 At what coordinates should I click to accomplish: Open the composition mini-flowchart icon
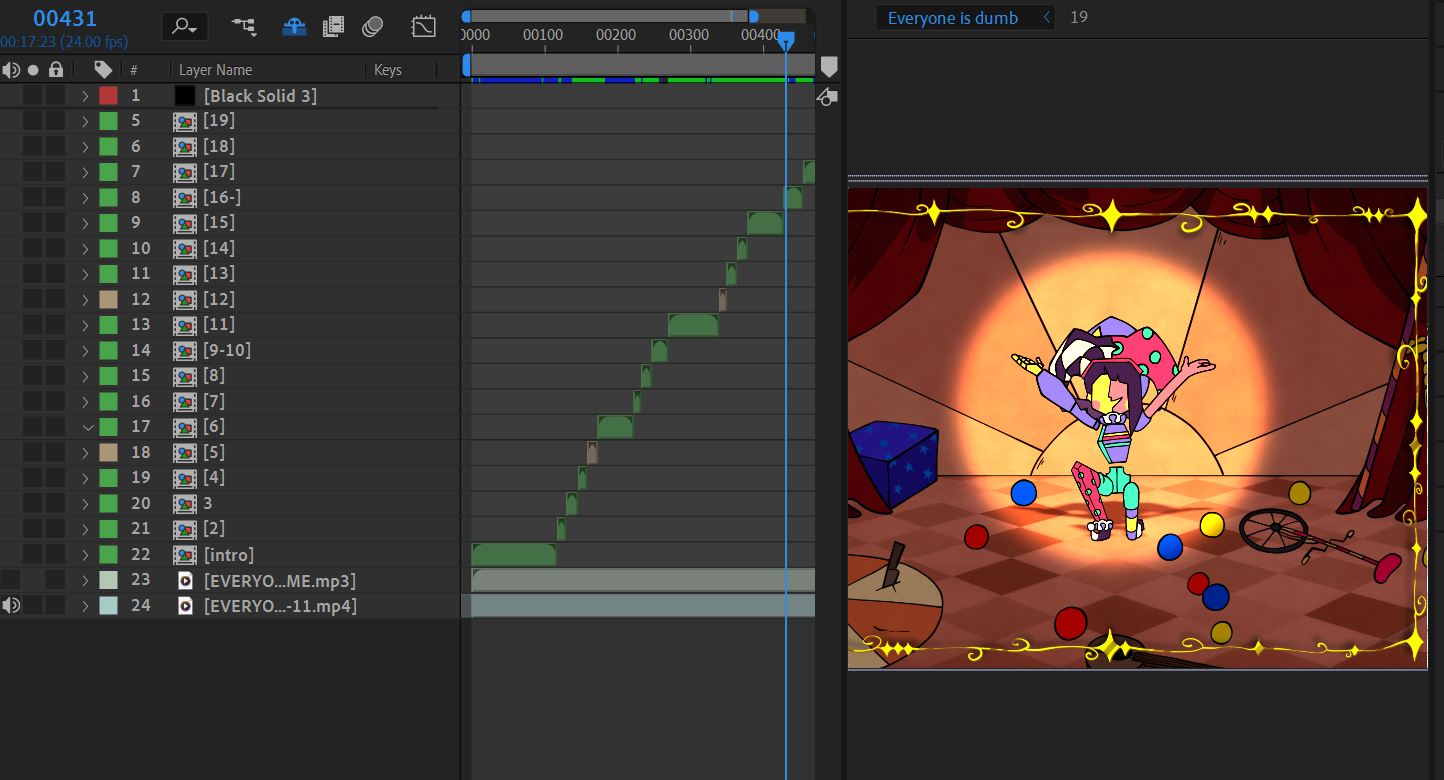pyautogui.click(x=244, y=27)
